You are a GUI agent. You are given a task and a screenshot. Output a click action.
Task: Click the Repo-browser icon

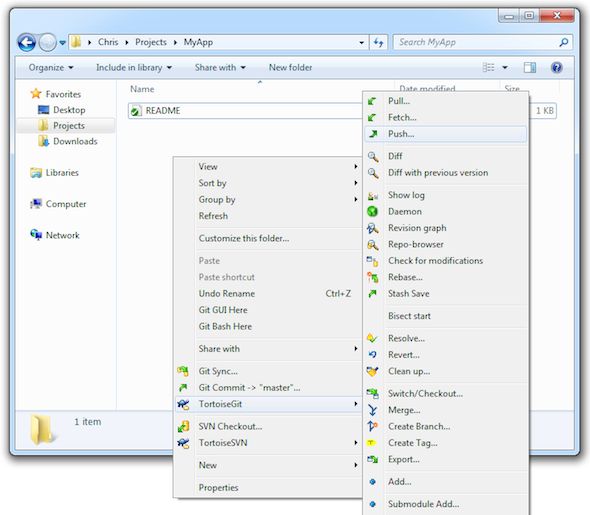pyautogui.click(x=373, y=245)
